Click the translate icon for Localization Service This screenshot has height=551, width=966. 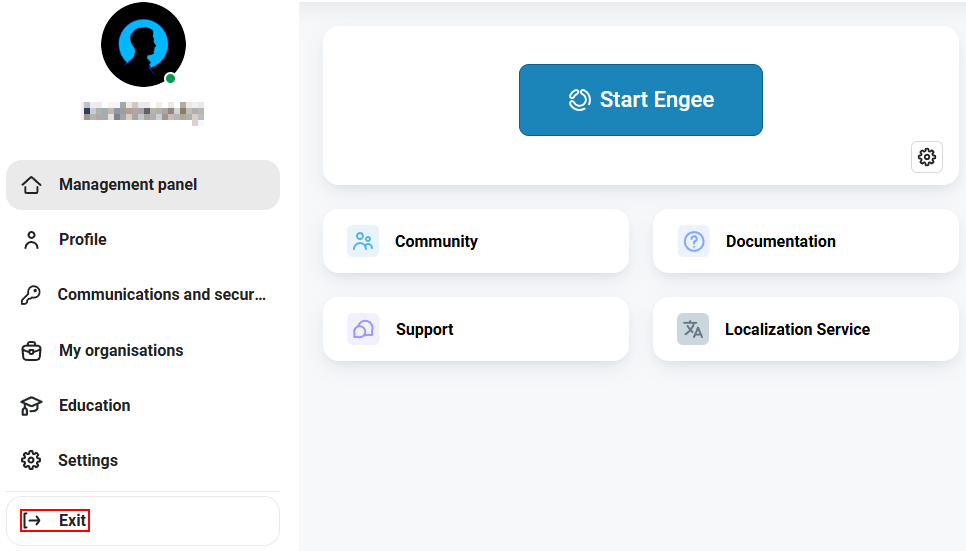[693, 329]
